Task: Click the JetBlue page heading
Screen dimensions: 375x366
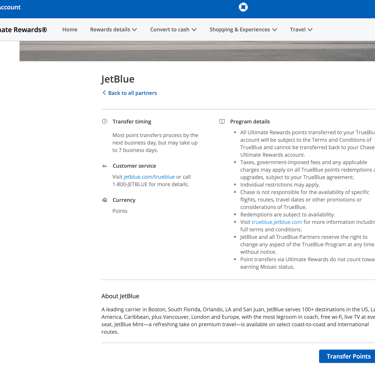Action: [x=118, y=79]
